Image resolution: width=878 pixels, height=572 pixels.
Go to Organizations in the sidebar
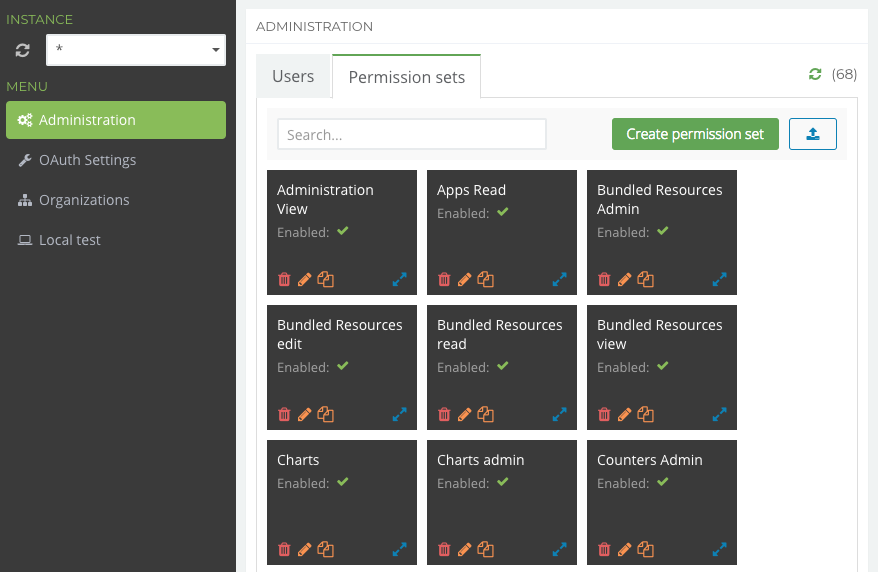coord(84,200)
